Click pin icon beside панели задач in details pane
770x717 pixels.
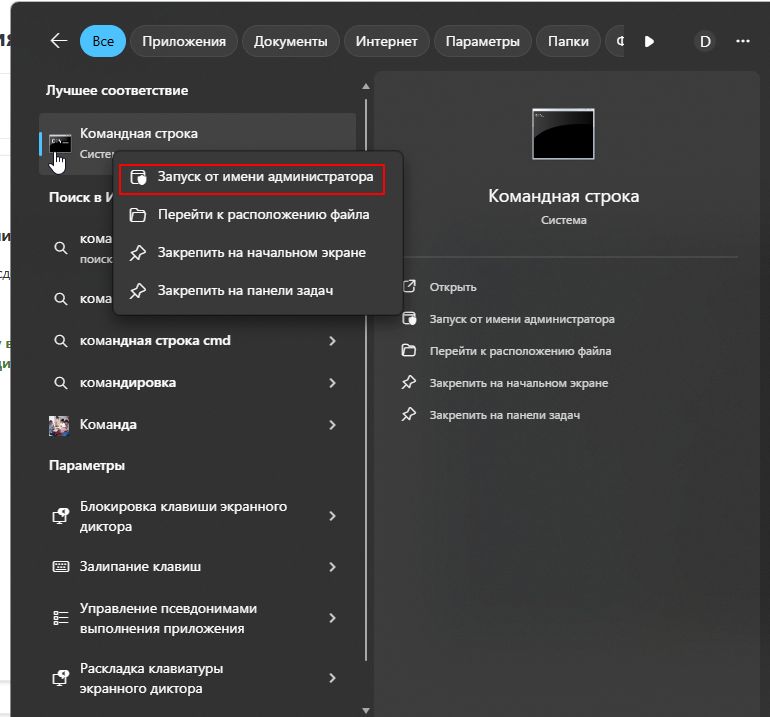[409, 414]
